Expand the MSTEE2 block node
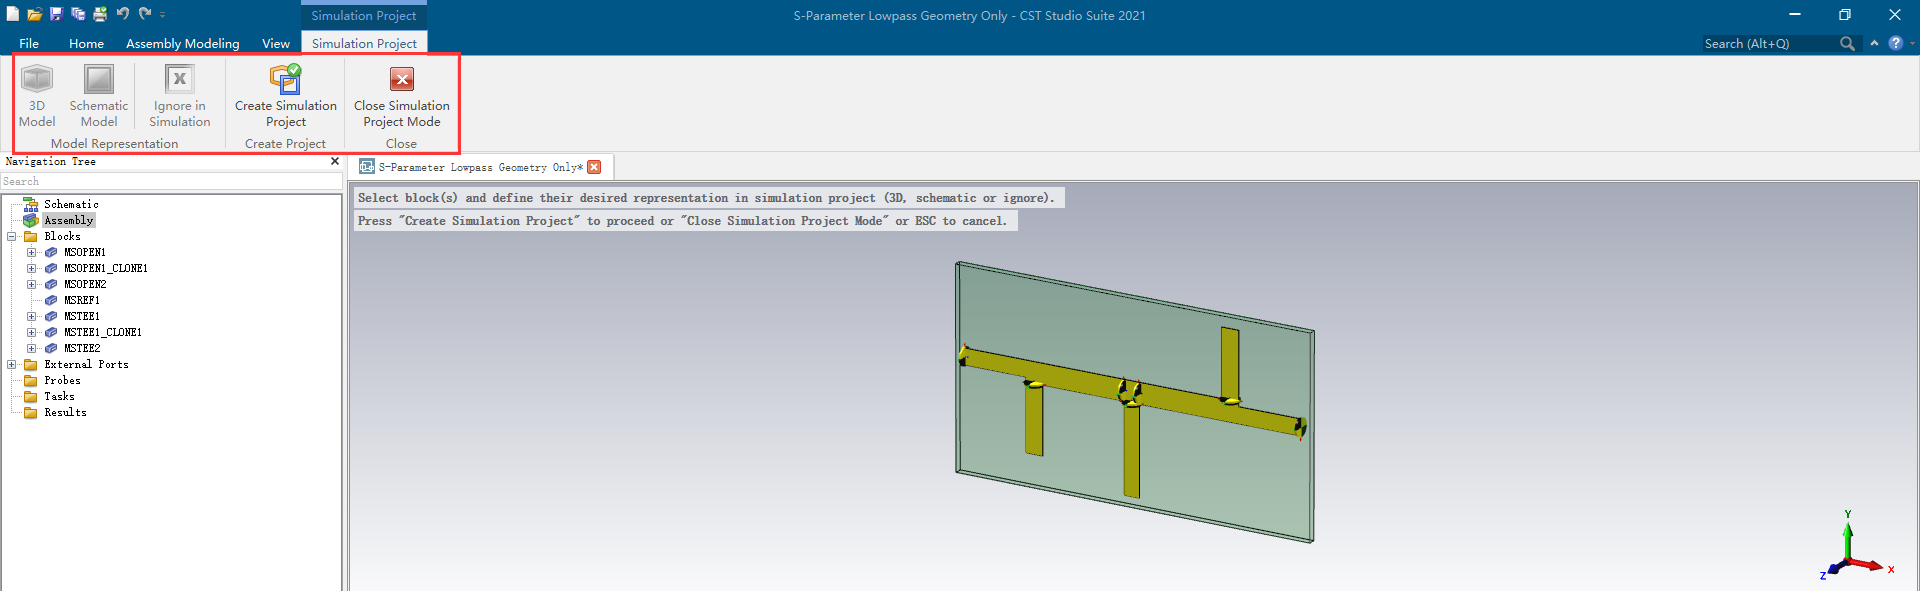Image resolution: width=1920 pixels, height=591 pixels. coord(32,349)
